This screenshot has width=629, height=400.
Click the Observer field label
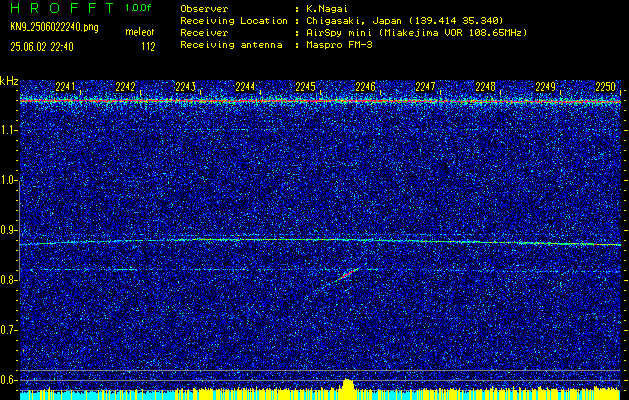204,8
